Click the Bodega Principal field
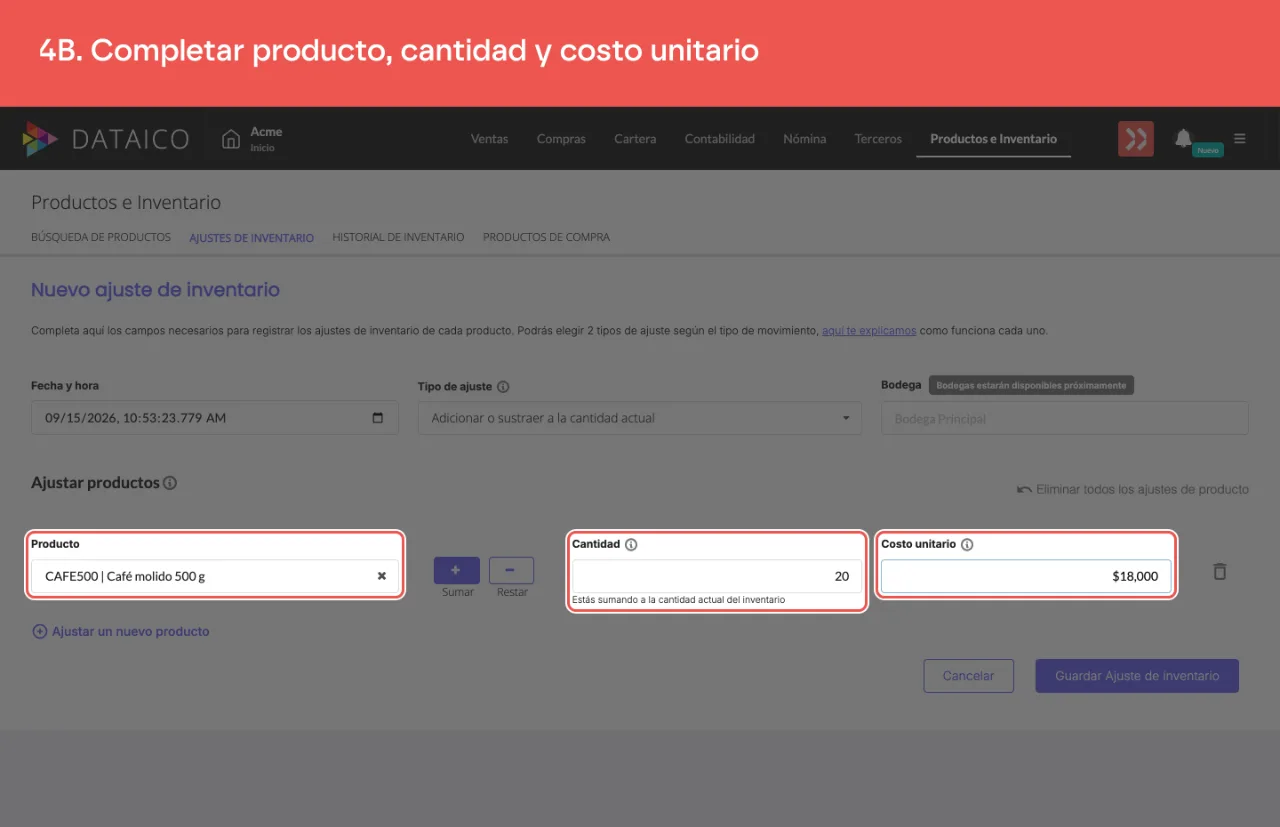The image size is (1280, 827). pyautogui.click(x=1065, y=418)
